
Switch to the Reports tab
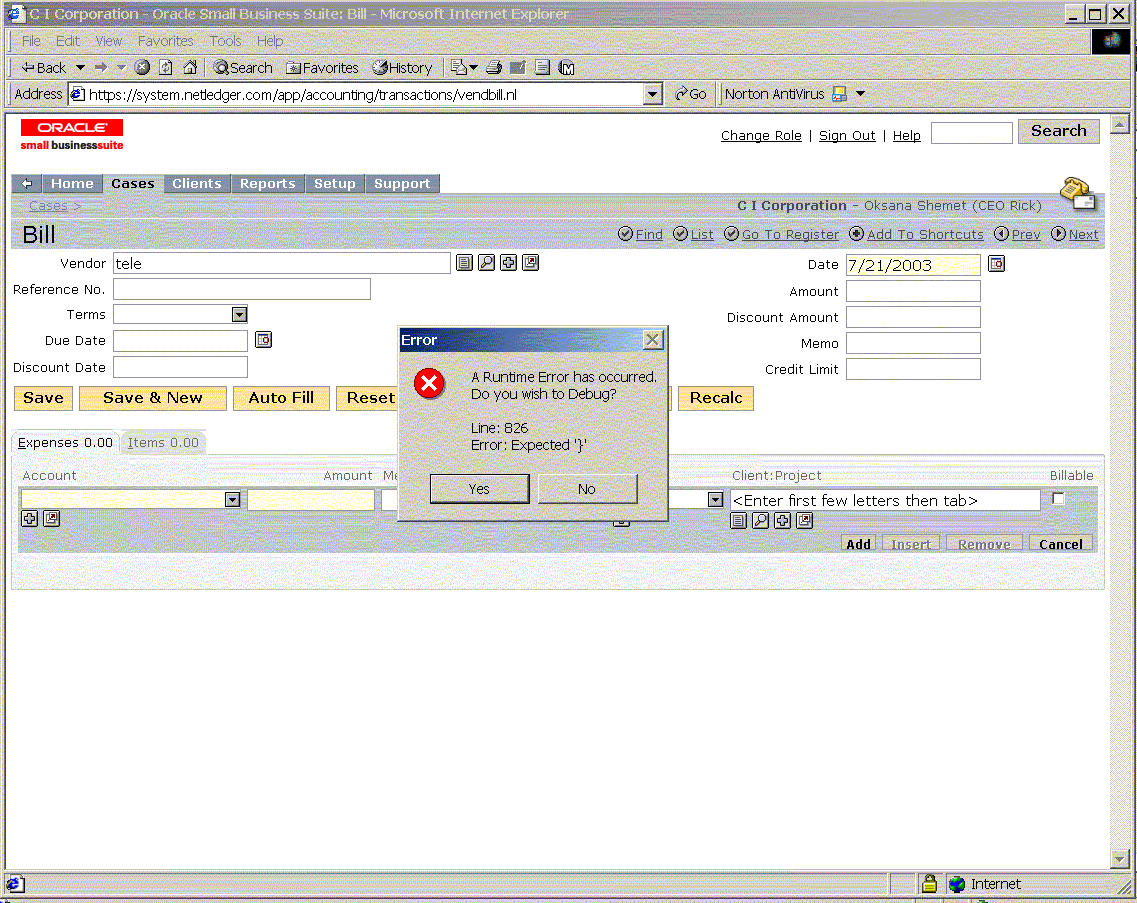tap(268, 184)
